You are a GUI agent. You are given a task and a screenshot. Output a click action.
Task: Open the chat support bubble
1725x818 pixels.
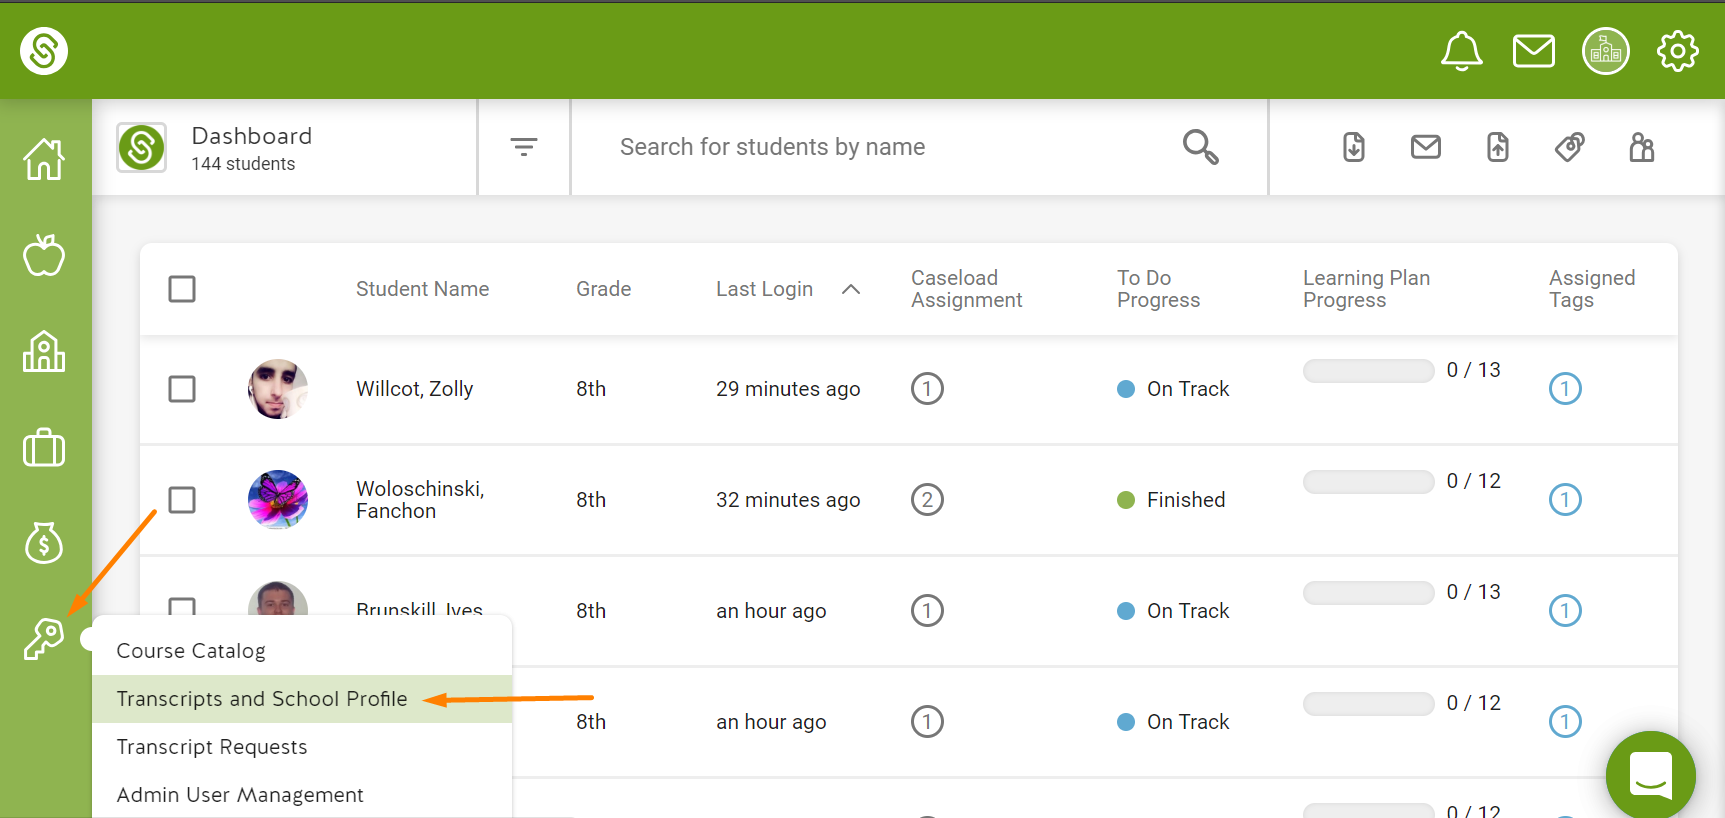click(x=1650, y=775)
